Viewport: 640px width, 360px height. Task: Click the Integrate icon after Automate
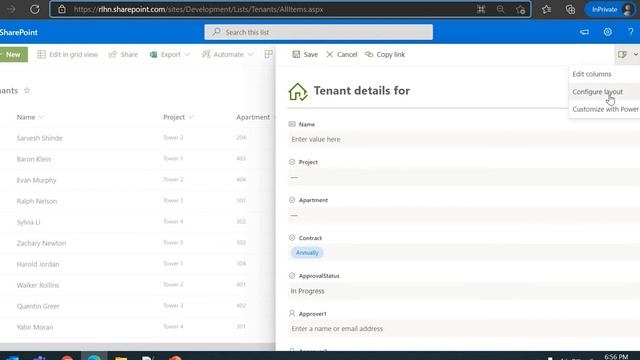click(x=268, y=54)
